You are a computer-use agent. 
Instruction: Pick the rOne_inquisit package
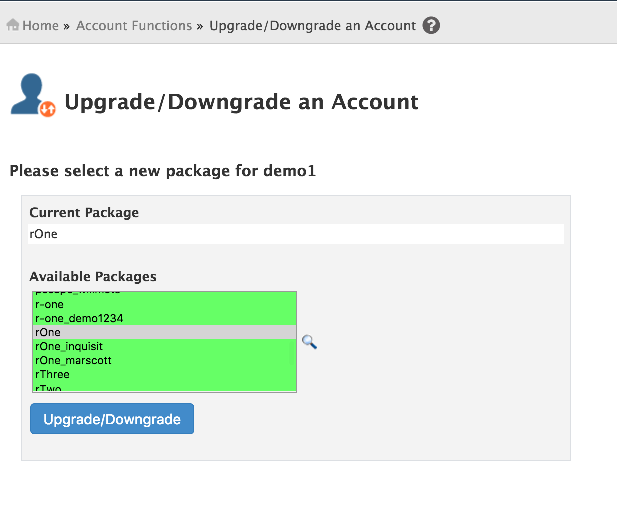[69, 346]
